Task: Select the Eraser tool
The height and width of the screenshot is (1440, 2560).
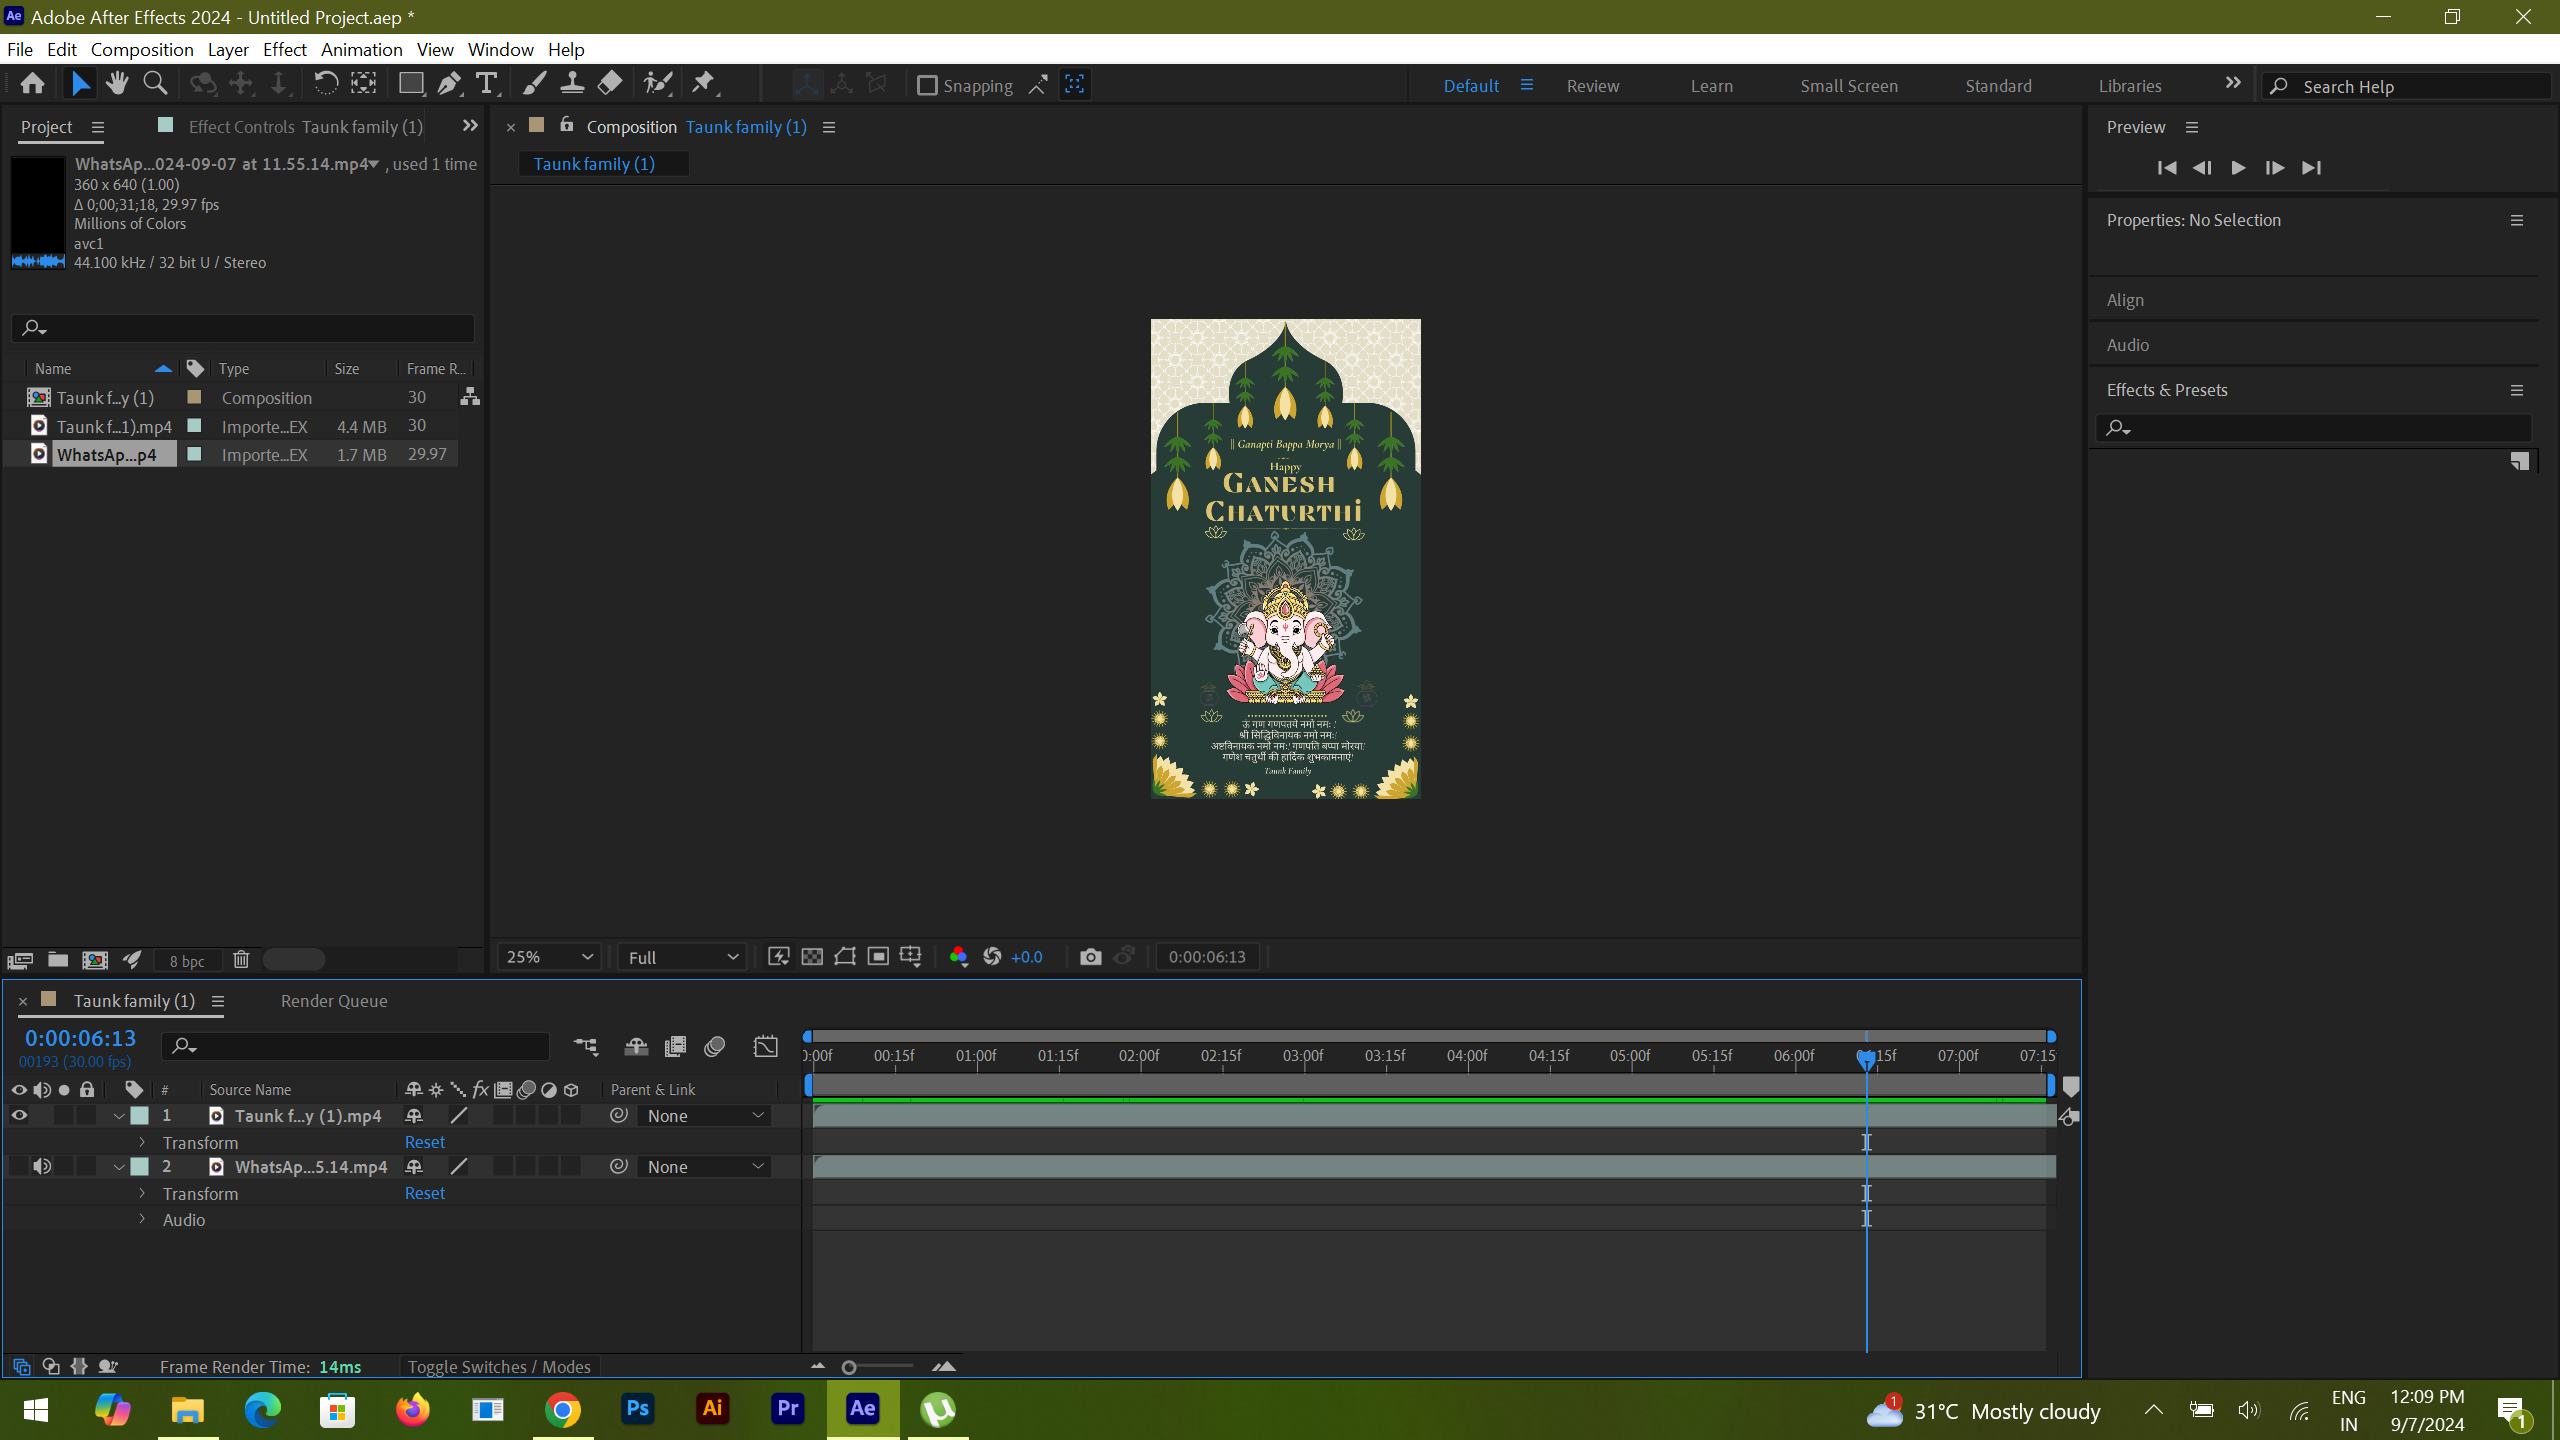Action: point(610,84)
